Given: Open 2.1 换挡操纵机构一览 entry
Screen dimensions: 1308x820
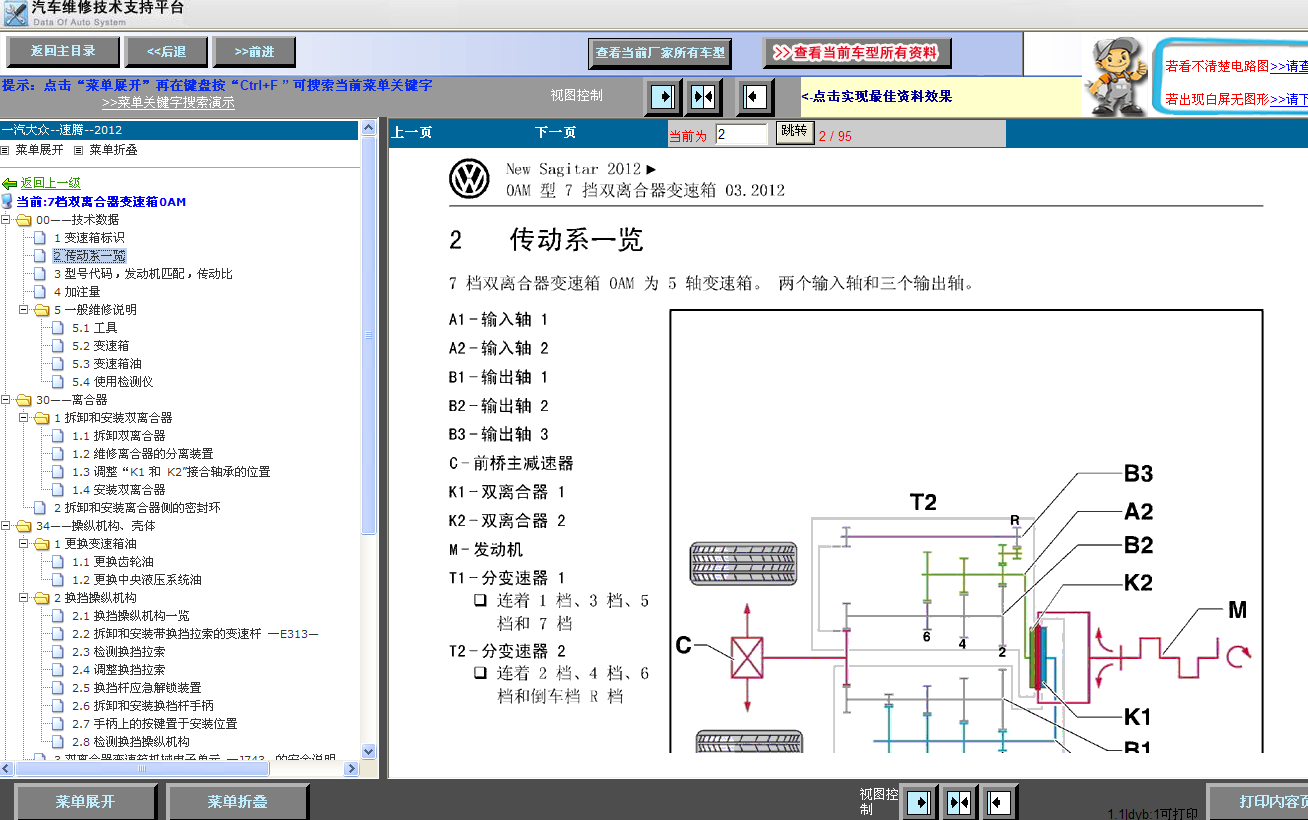Looking at the screenshot, I should (131, 616).
